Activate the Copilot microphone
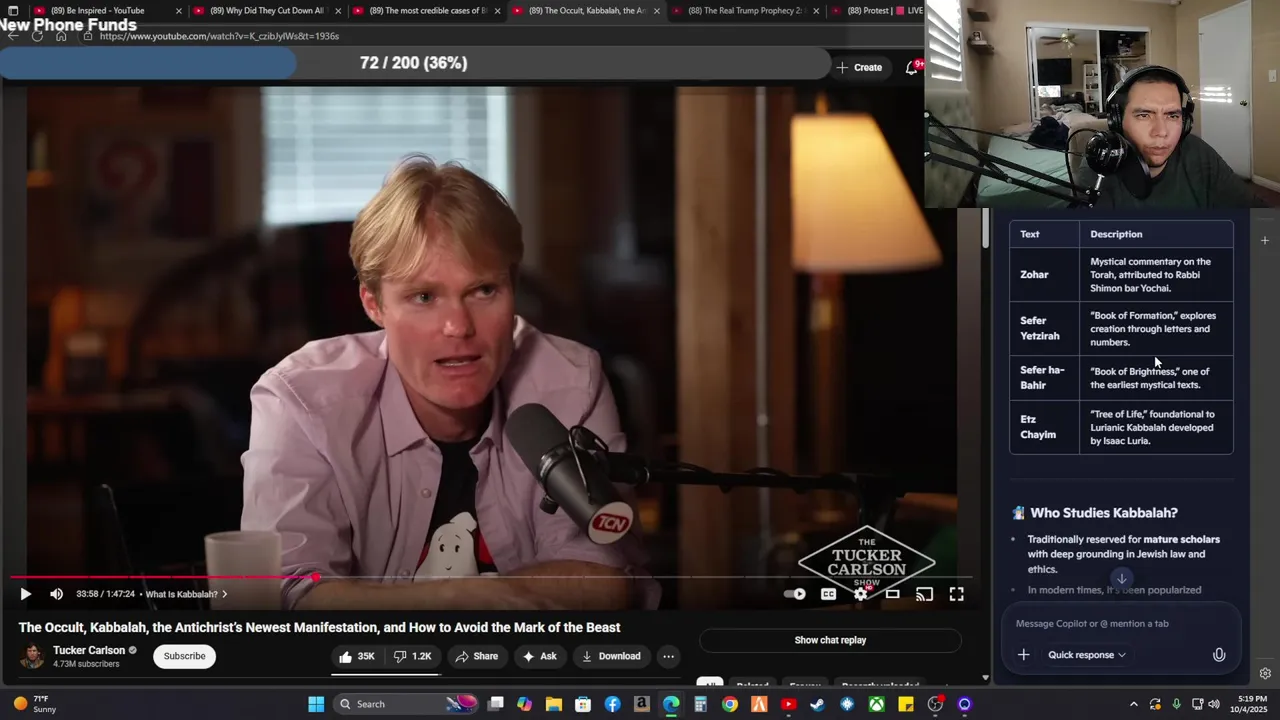1280x720 pixels. click(1218, 655)
